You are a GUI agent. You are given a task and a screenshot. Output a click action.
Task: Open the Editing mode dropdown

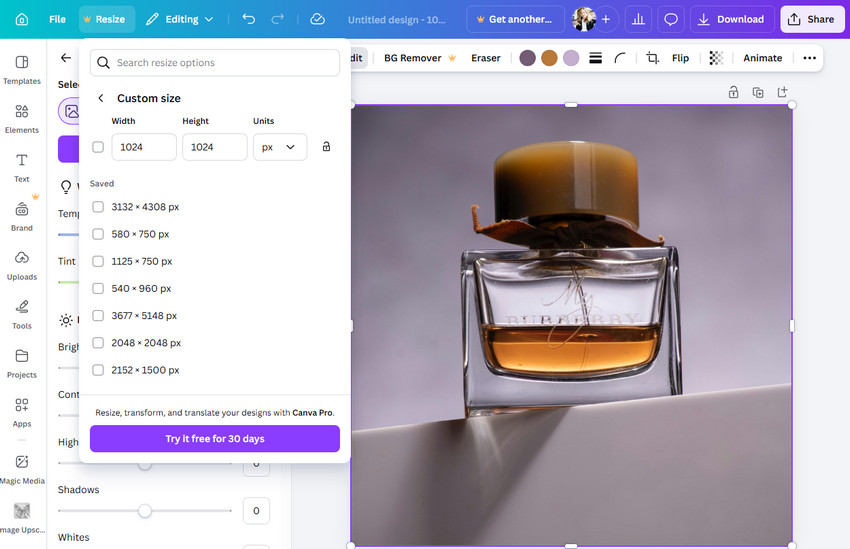click(179, 20)
